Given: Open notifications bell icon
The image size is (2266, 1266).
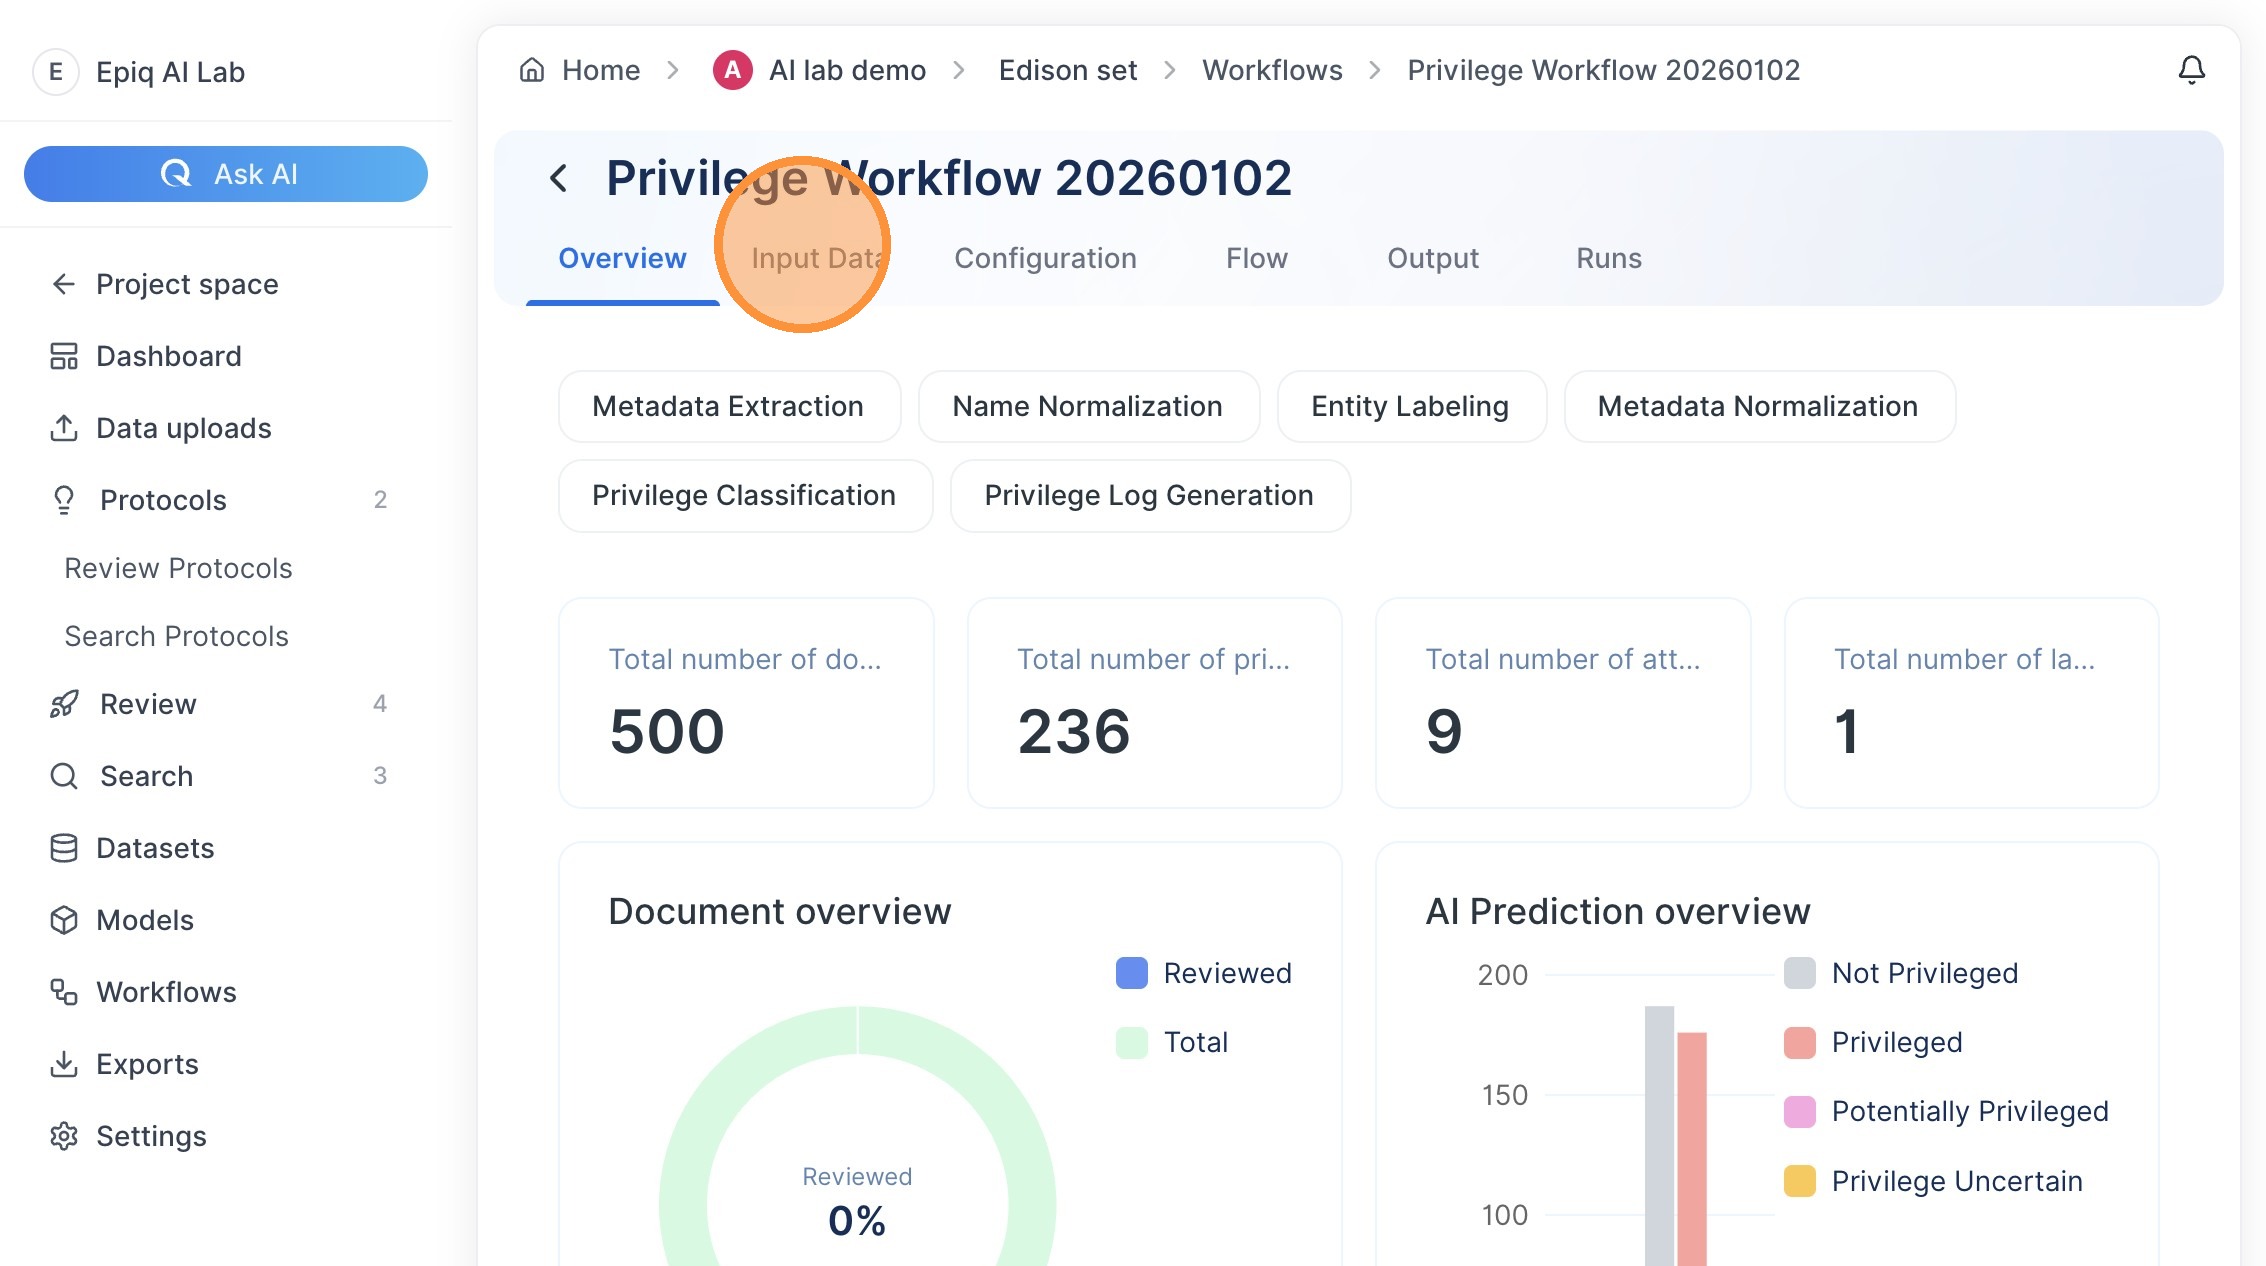Looking at the screenshot, I should tap(2191, 70).
